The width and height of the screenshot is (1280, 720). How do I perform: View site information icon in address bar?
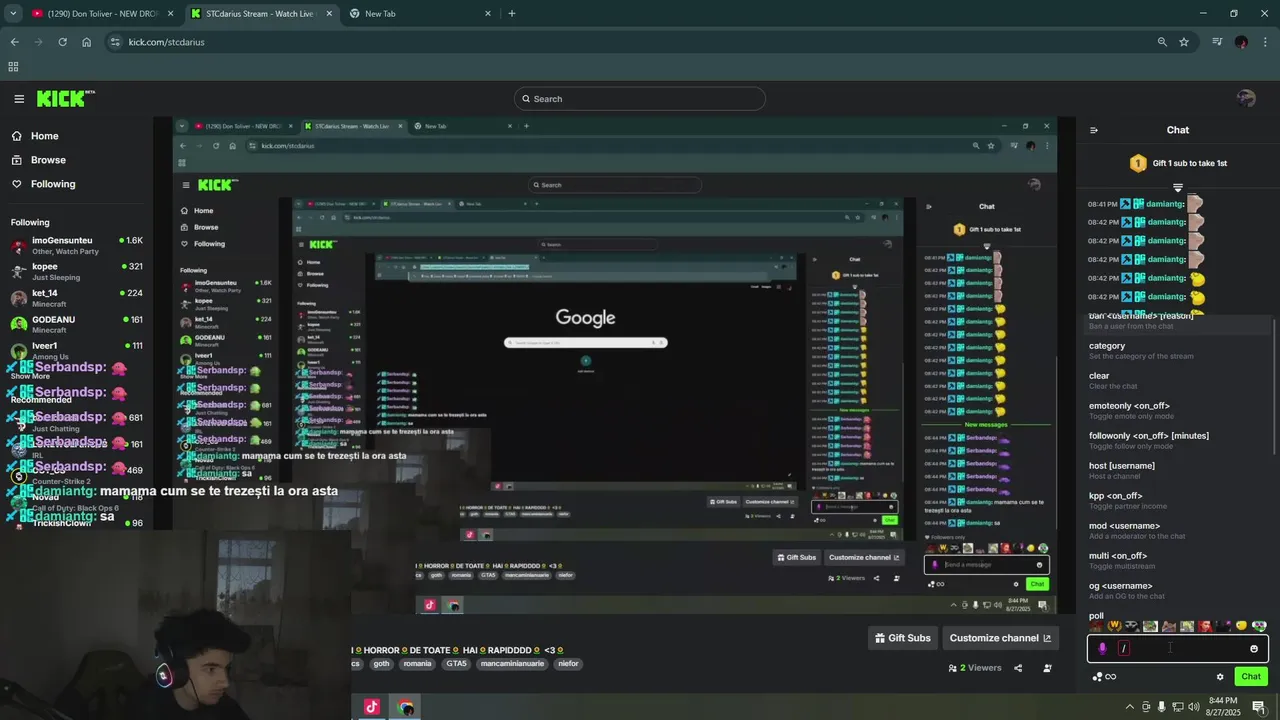tap(115, 42)
